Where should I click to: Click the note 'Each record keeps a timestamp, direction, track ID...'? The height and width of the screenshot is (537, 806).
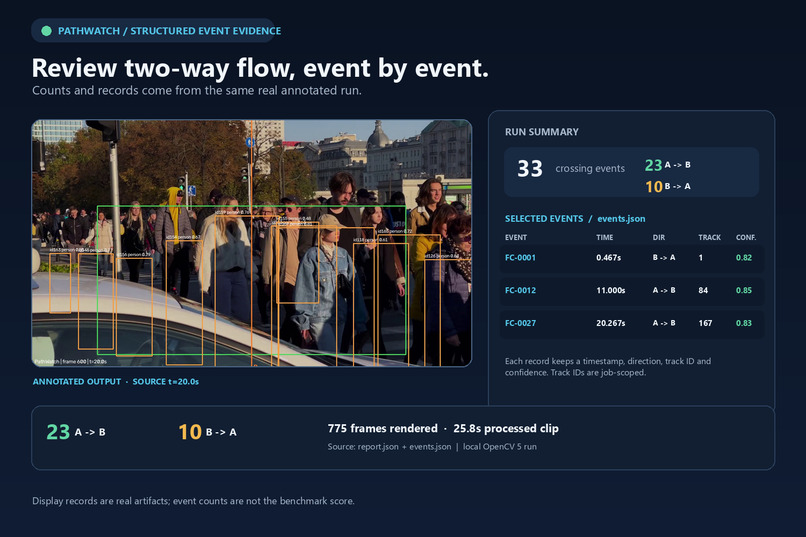coord(608,367)
